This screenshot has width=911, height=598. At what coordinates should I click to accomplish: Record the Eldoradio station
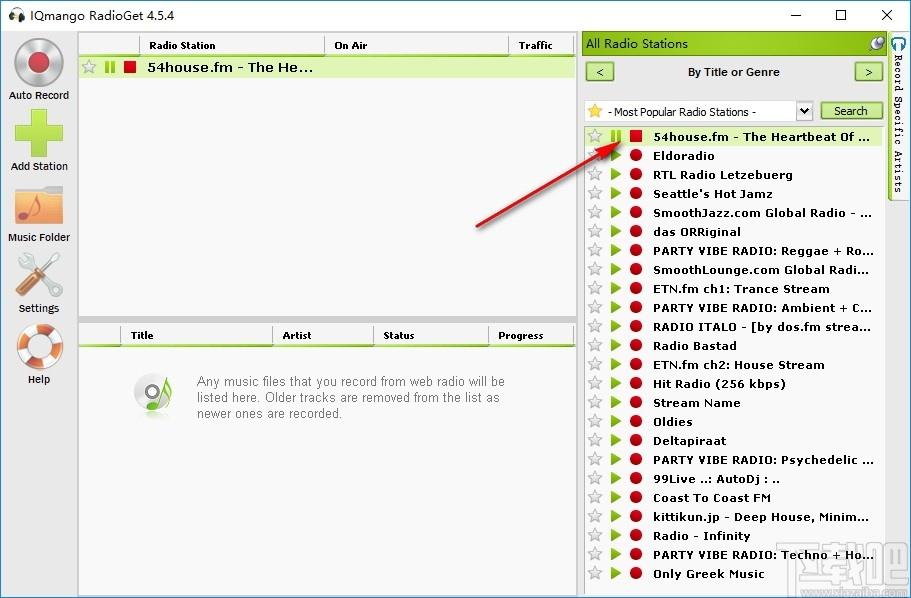[636, 156]
